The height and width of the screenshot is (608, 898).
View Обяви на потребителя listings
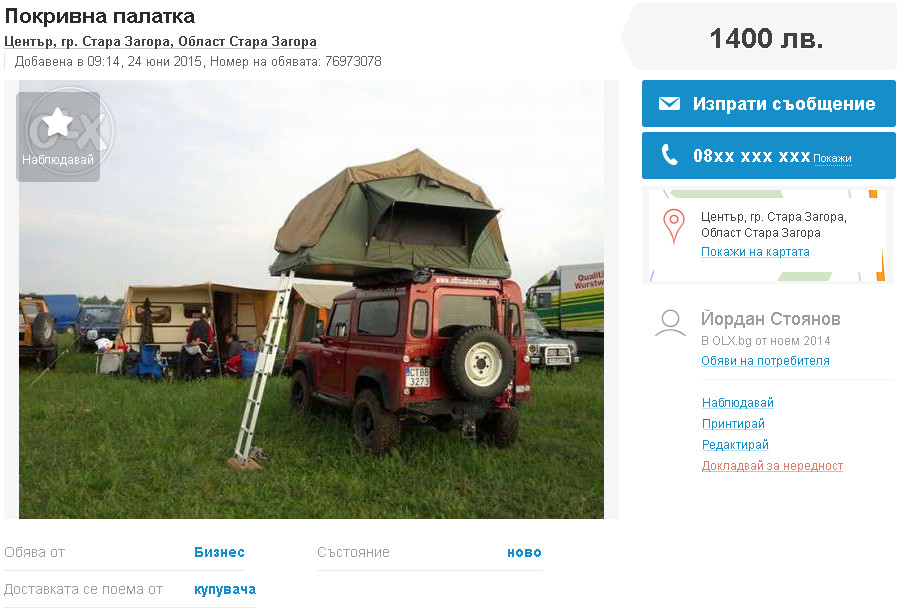(765, 361)
